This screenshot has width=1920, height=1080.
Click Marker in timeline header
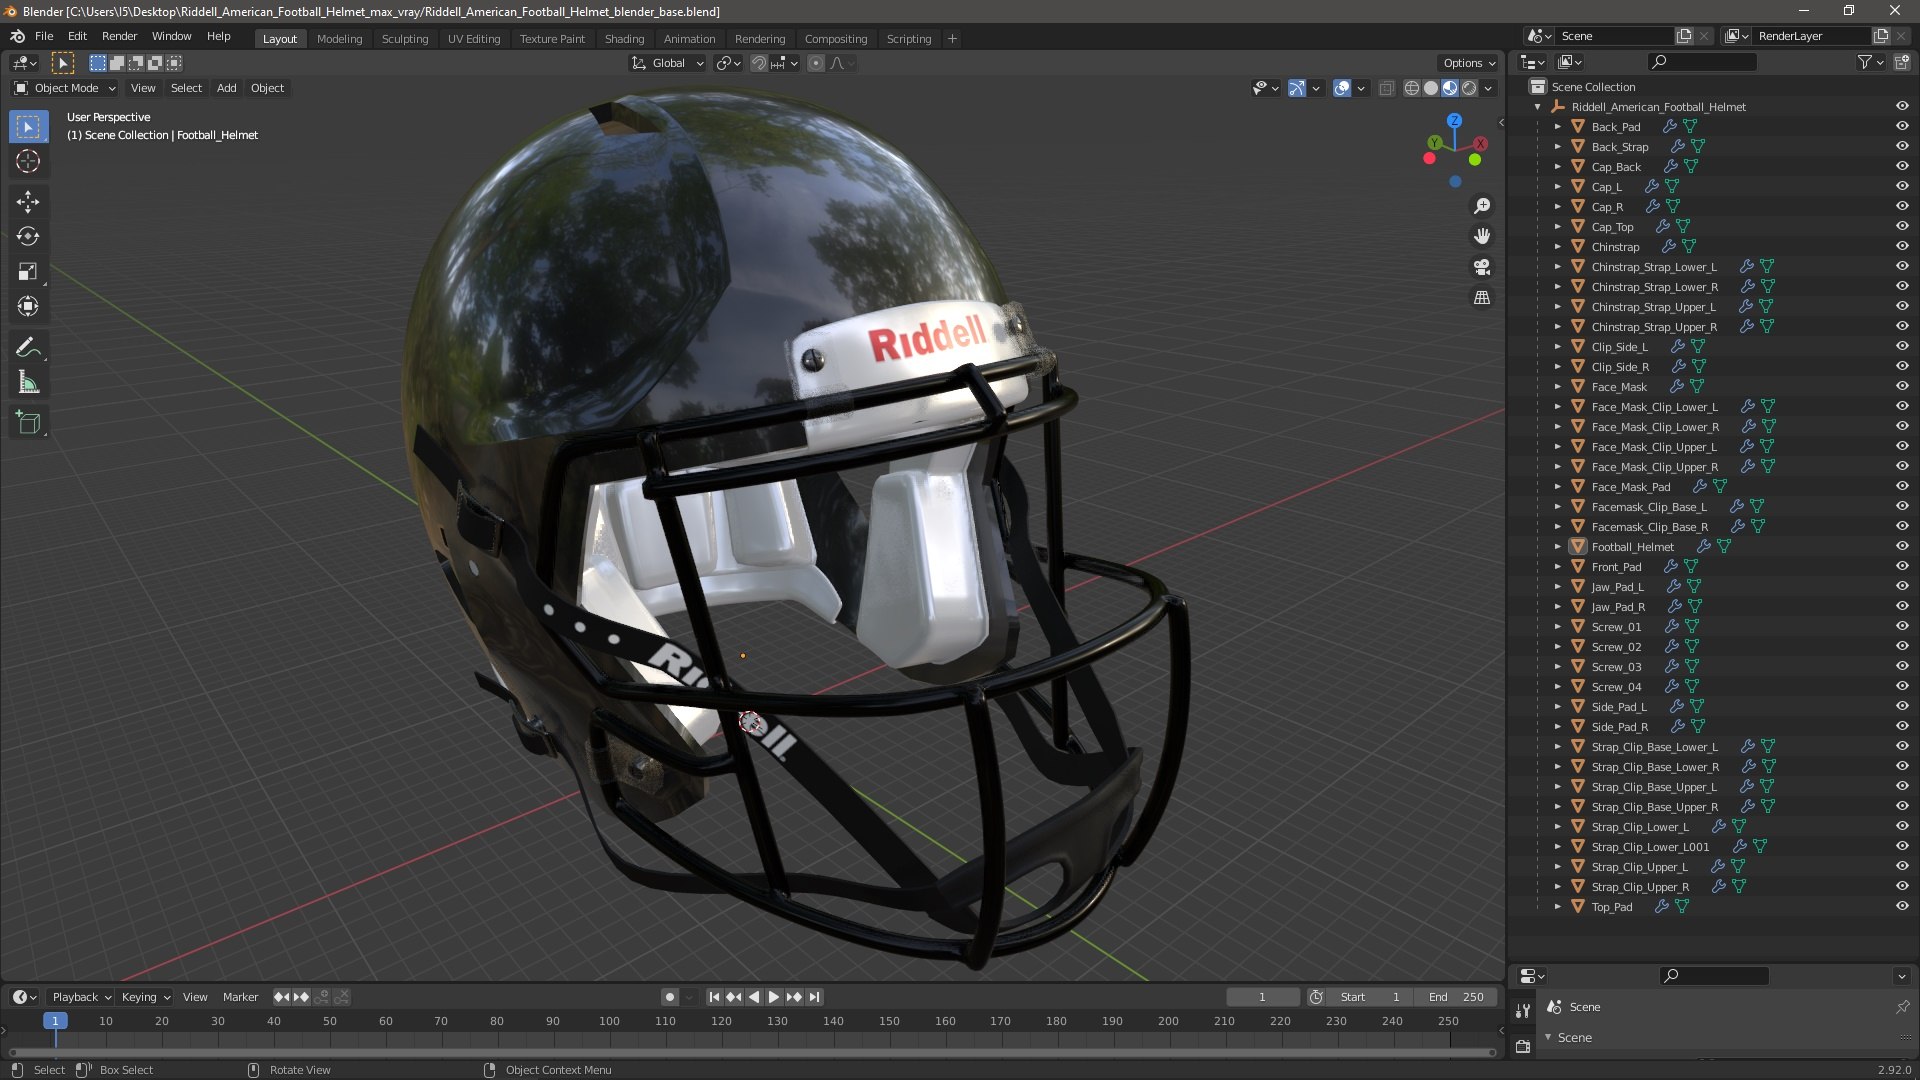pyautogui.click(x=240, y=997)
